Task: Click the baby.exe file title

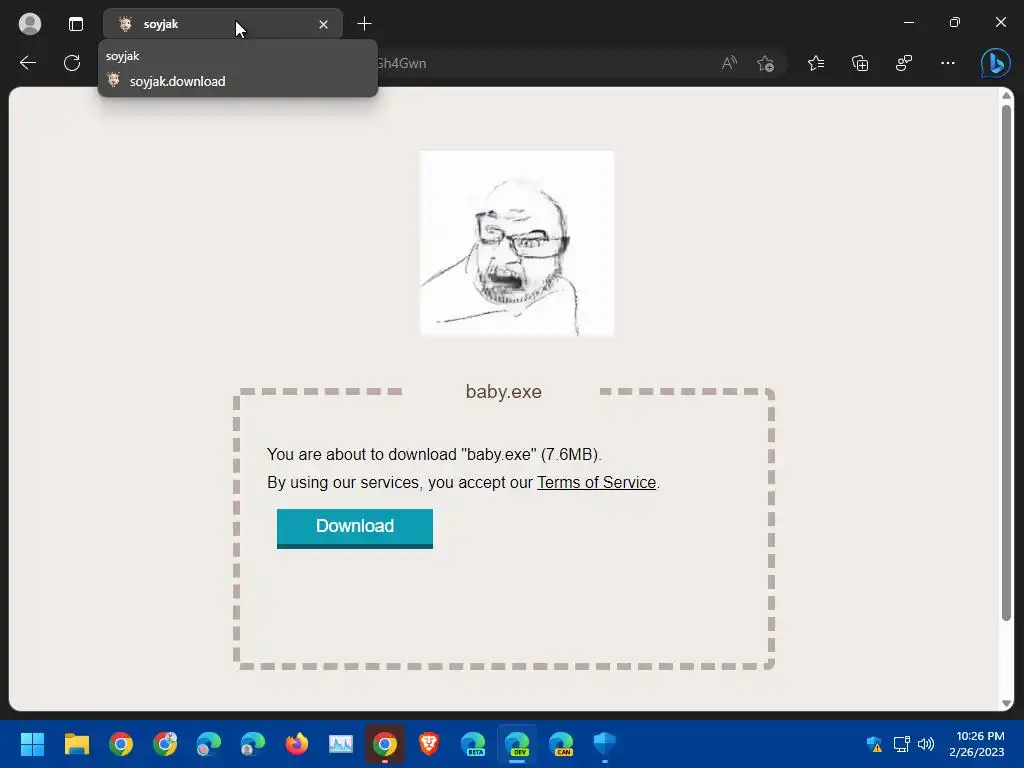Action: (504, 392)
